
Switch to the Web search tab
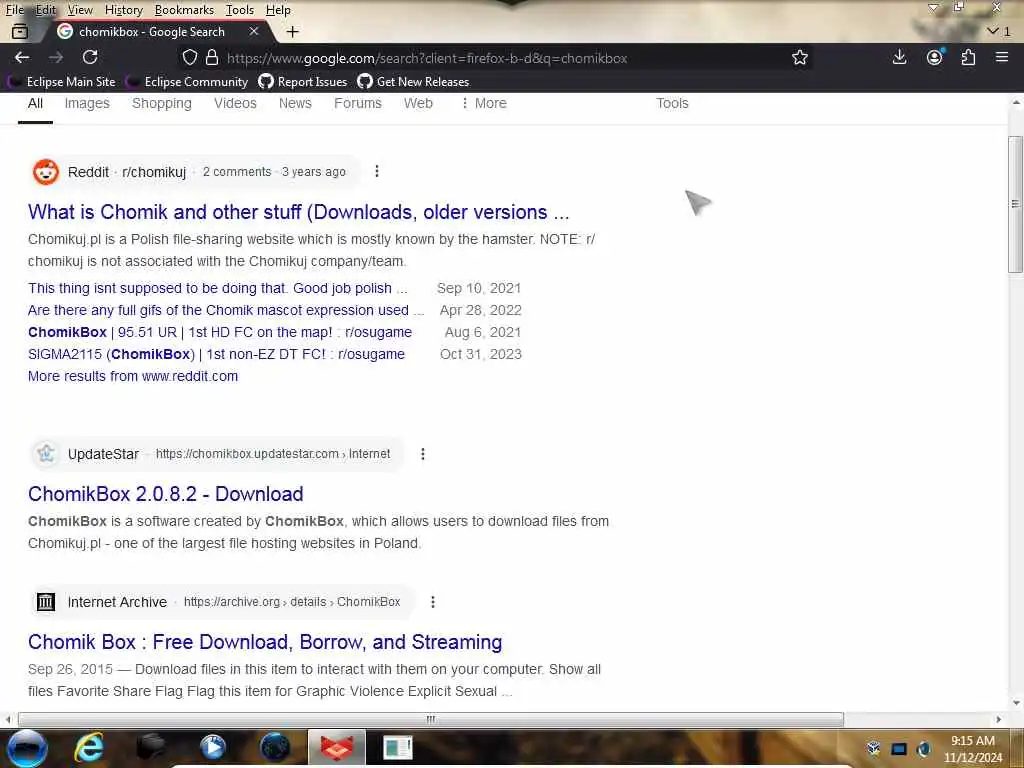coord(418,103)
